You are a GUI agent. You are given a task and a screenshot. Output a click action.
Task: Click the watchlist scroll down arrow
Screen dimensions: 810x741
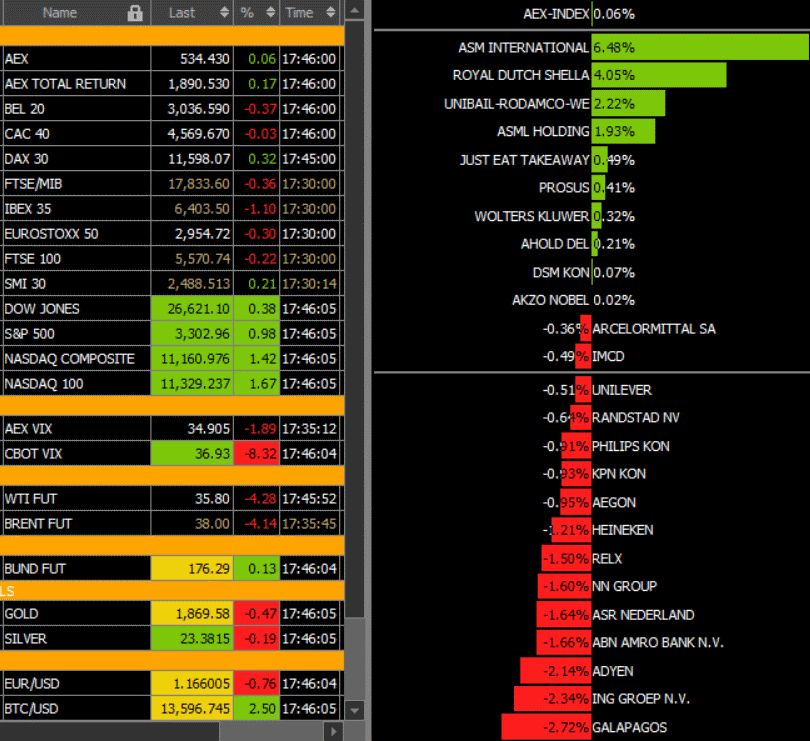point(354,711)
